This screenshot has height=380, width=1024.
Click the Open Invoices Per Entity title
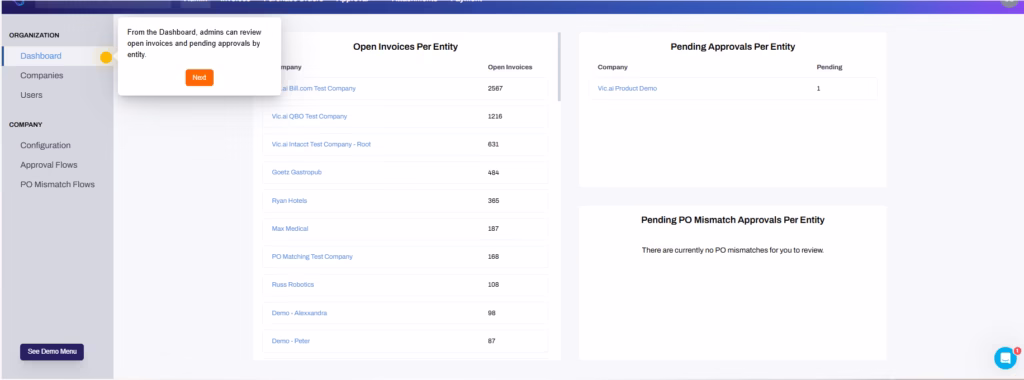406,47
